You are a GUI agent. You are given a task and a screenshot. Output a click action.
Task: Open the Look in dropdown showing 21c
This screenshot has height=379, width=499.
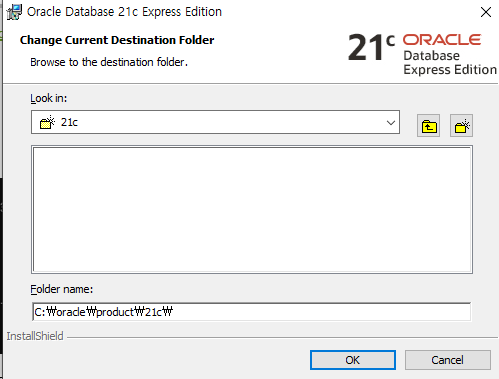(215, 122)
